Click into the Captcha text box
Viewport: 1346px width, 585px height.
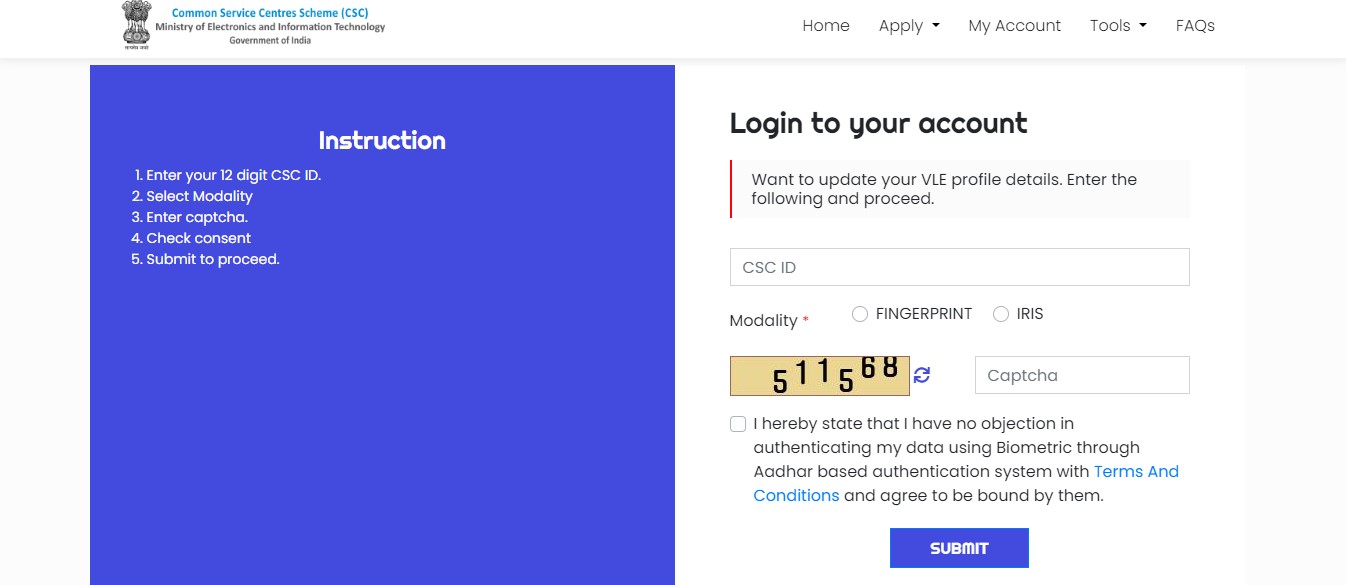click(x=1082, y=375)
